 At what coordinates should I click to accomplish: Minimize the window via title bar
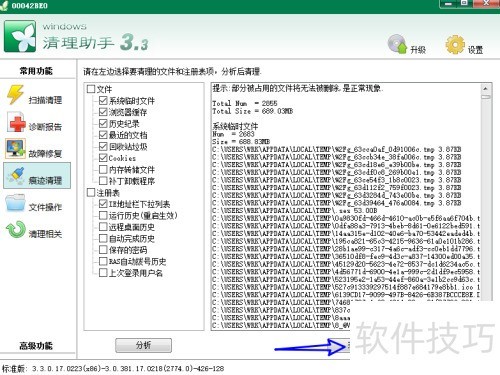click(x=449, y=4)
